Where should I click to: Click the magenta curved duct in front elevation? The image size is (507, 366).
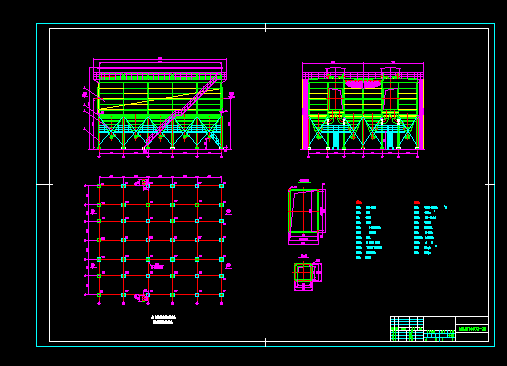pos(363,83)
